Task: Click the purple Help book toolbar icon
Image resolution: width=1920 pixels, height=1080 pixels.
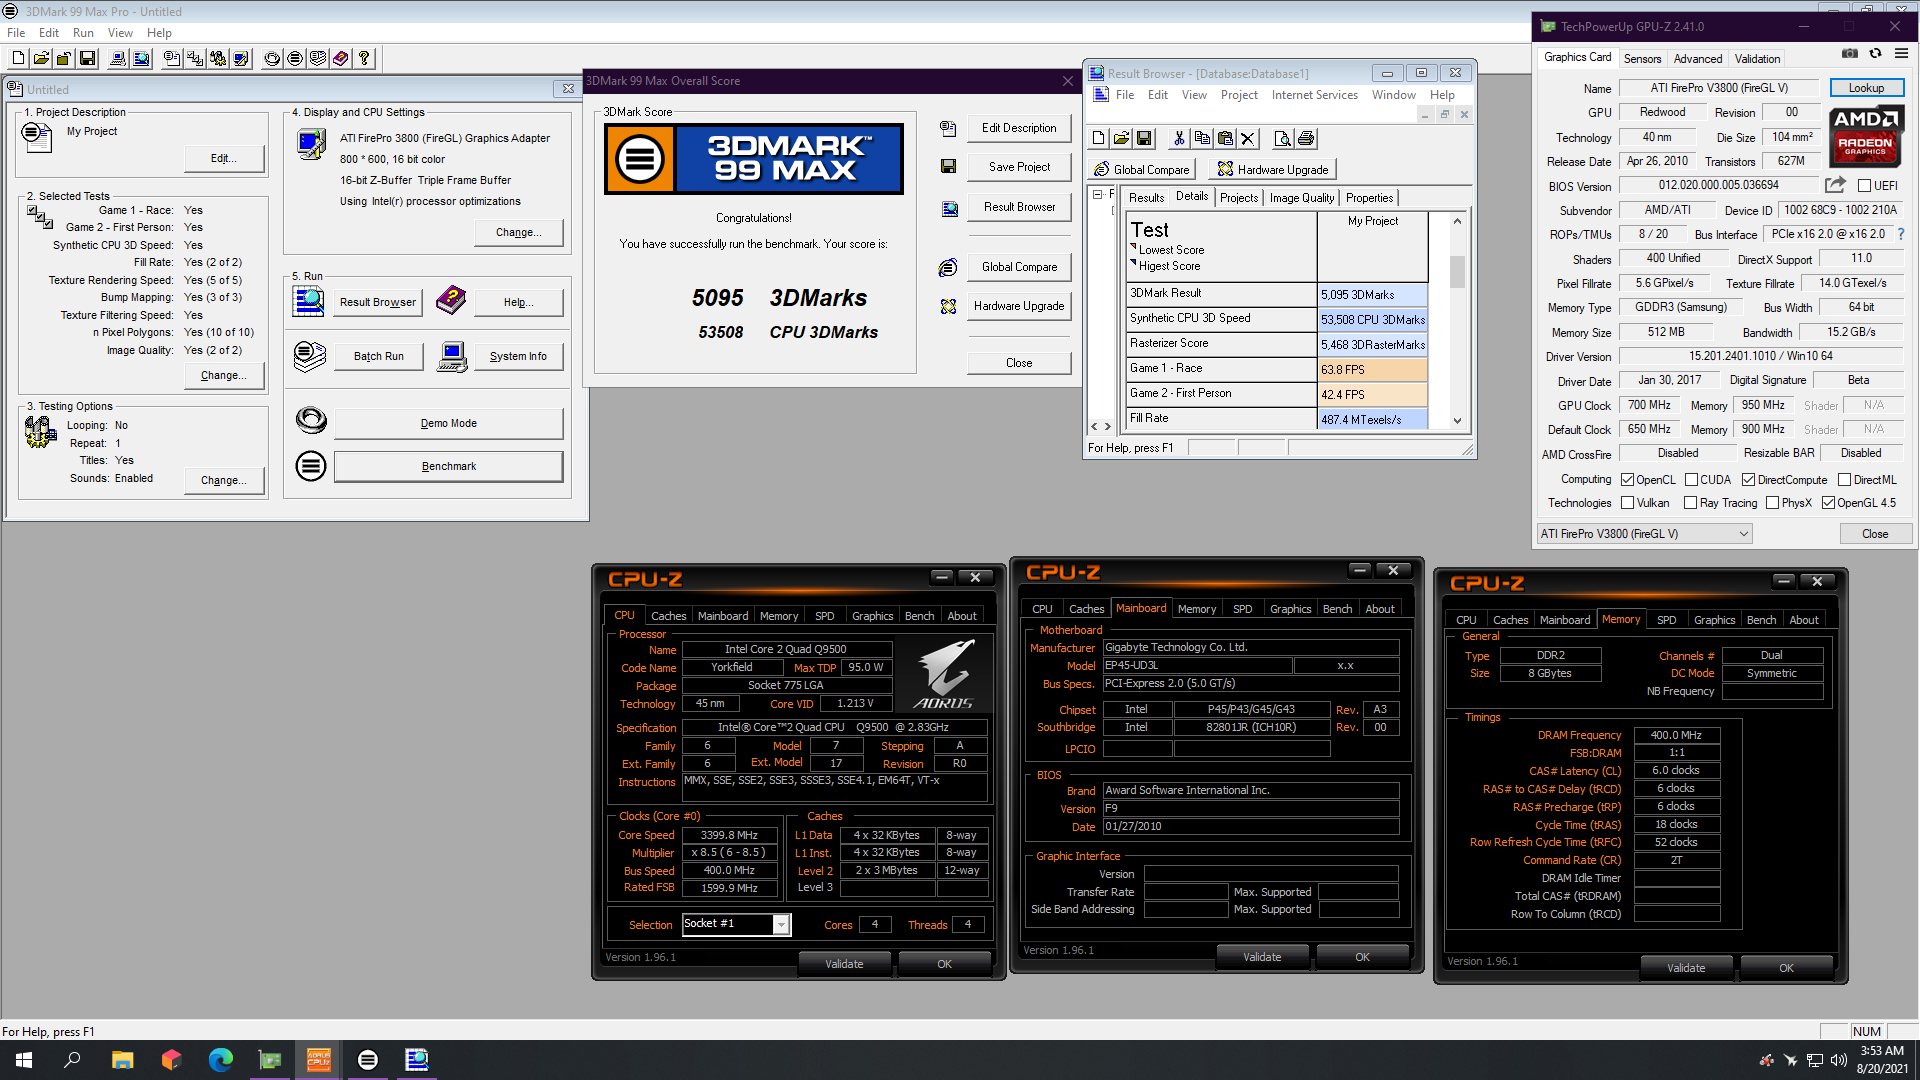Action: pyautogui.click(x=341, y=59)
